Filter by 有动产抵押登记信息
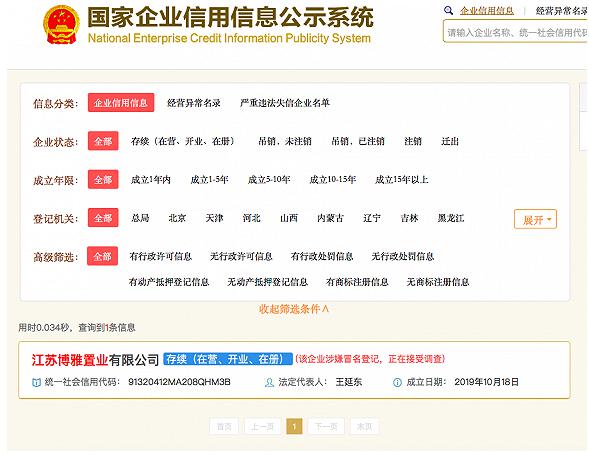 click(169, 282)
